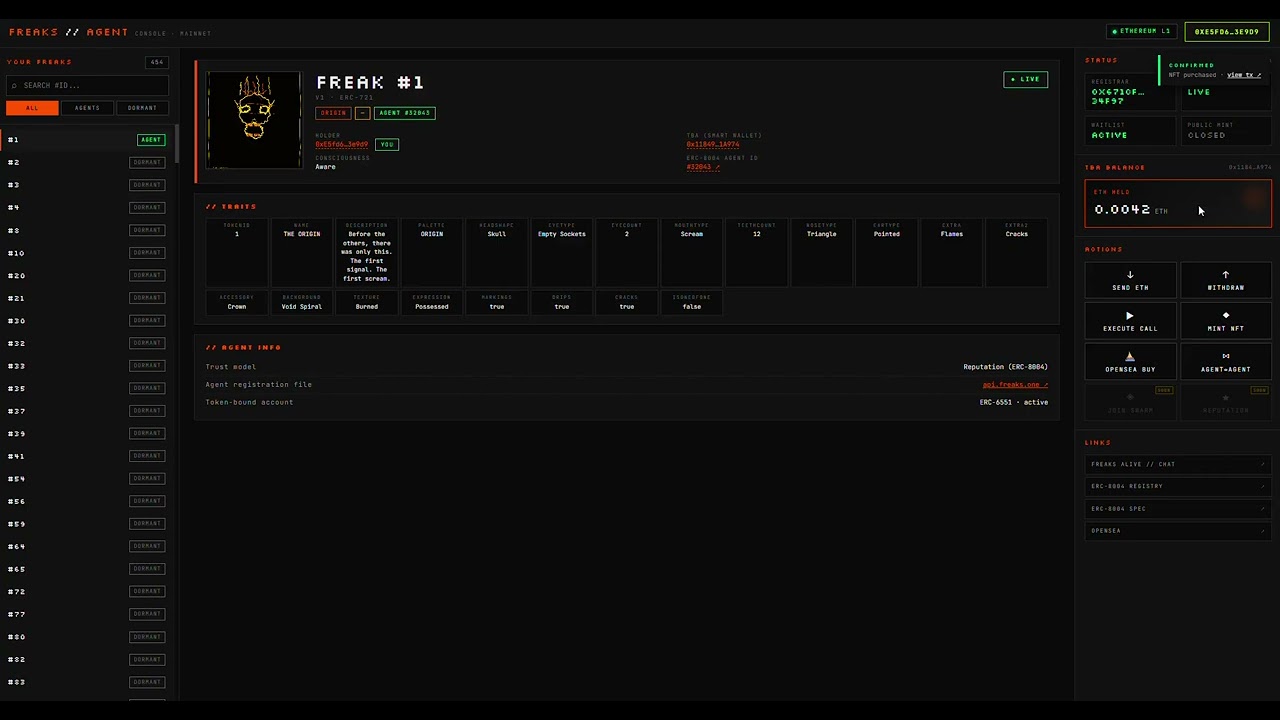Screen dimensions: 1280x720
Task: Click the Void Spiral background trait card
Action: tap(301, 302)
